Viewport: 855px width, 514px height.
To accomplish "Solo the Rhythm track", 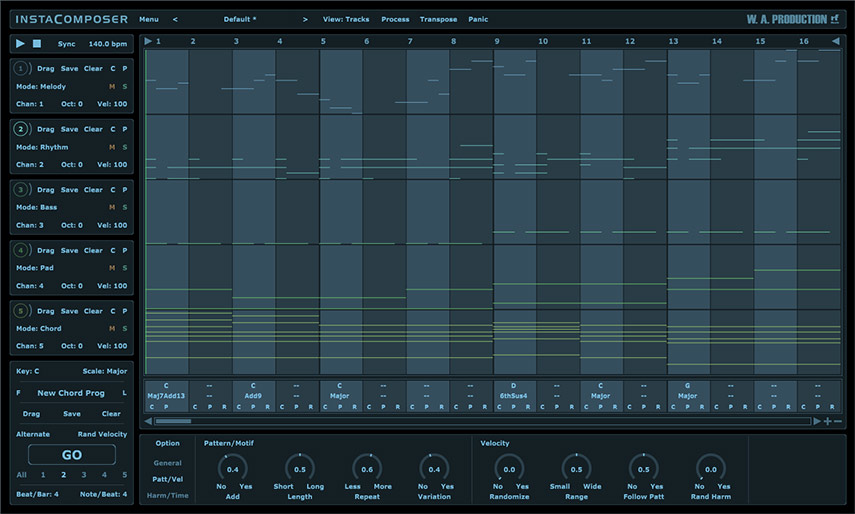I will [125, 147].
